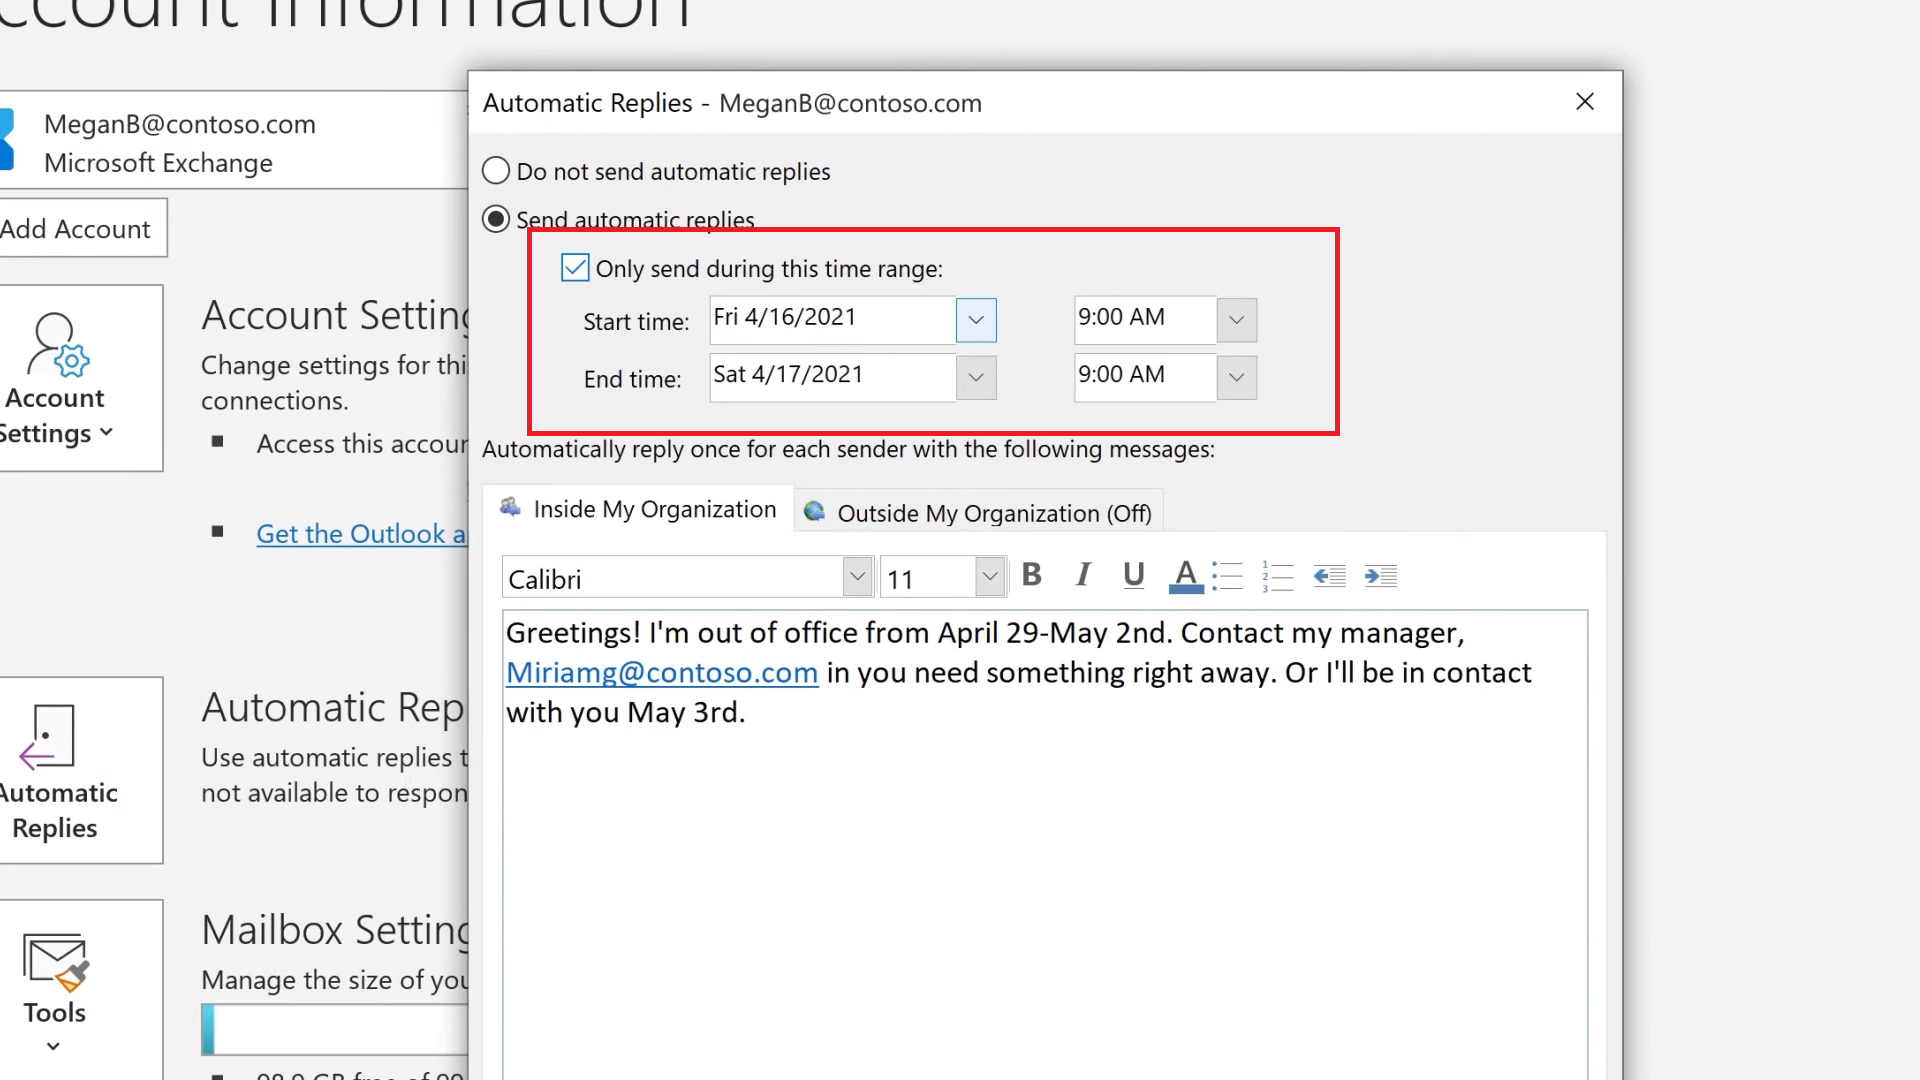Expand the Start time date dropdown
This screenshot has height=1080, width=1920.
(x=976, y=318)
